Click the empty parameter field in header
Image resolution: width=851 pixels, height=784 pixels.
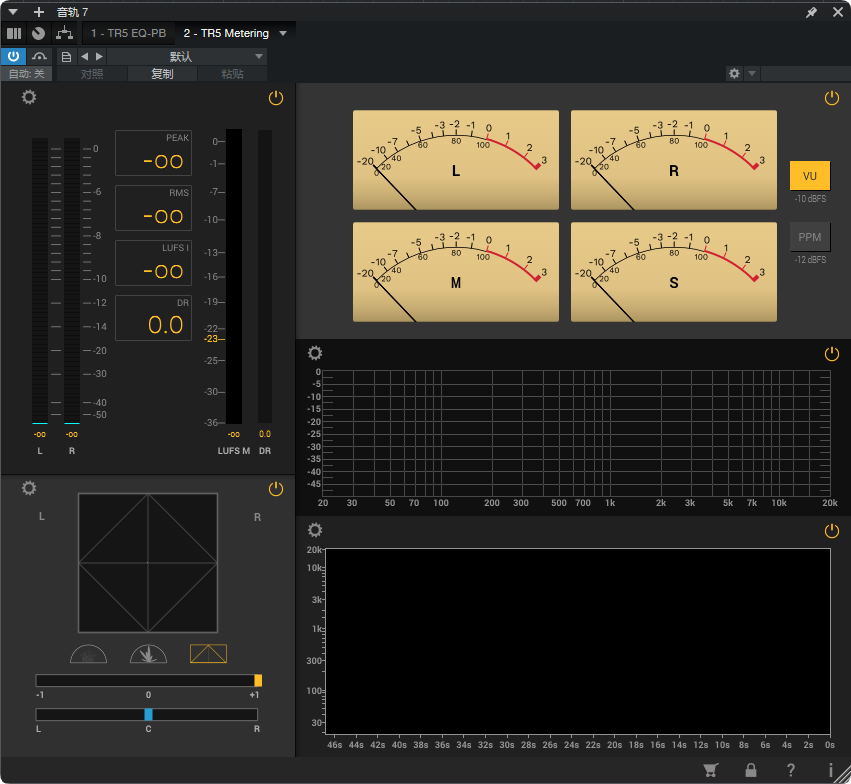(805, 73)
